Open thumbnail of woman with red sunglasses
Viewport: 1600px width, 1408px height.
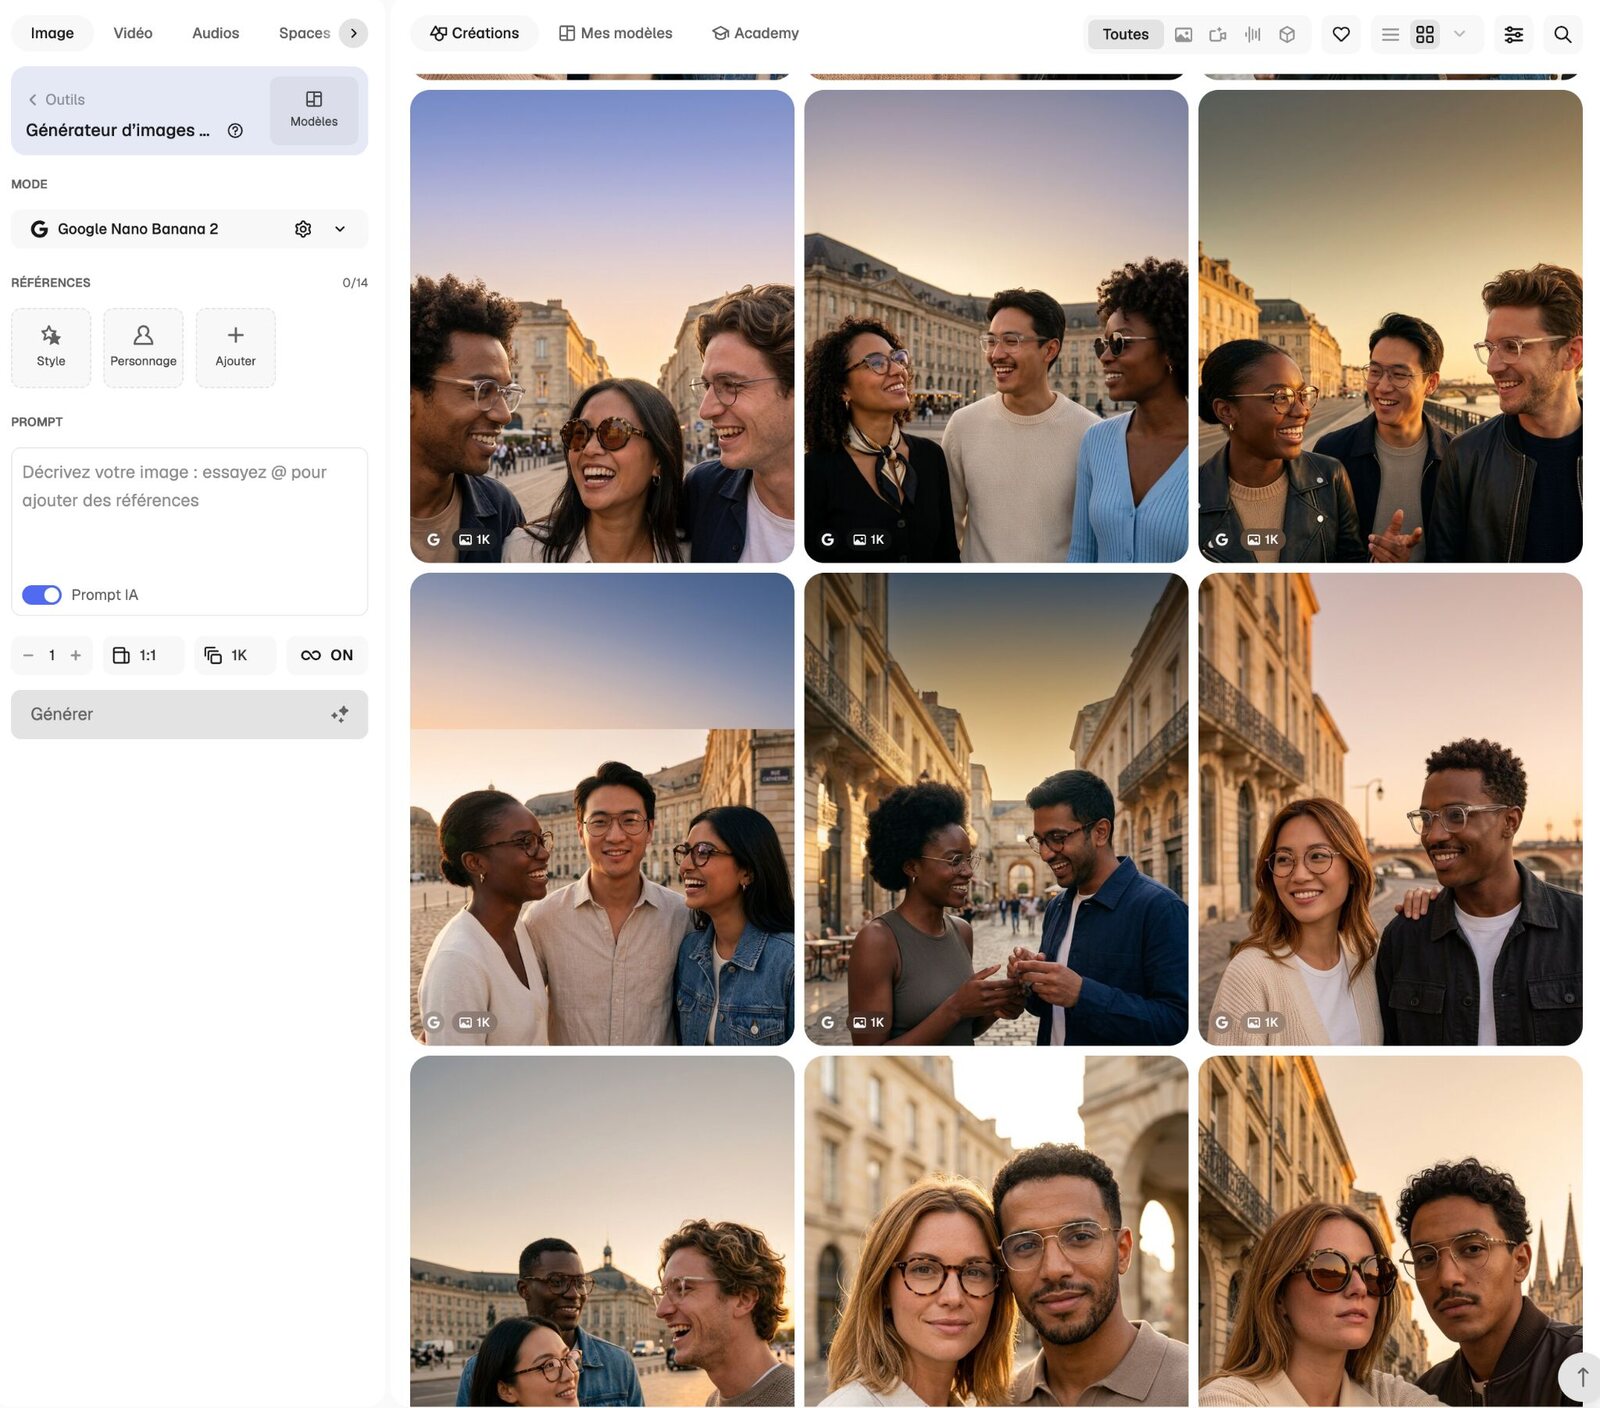point(1390,1231)
